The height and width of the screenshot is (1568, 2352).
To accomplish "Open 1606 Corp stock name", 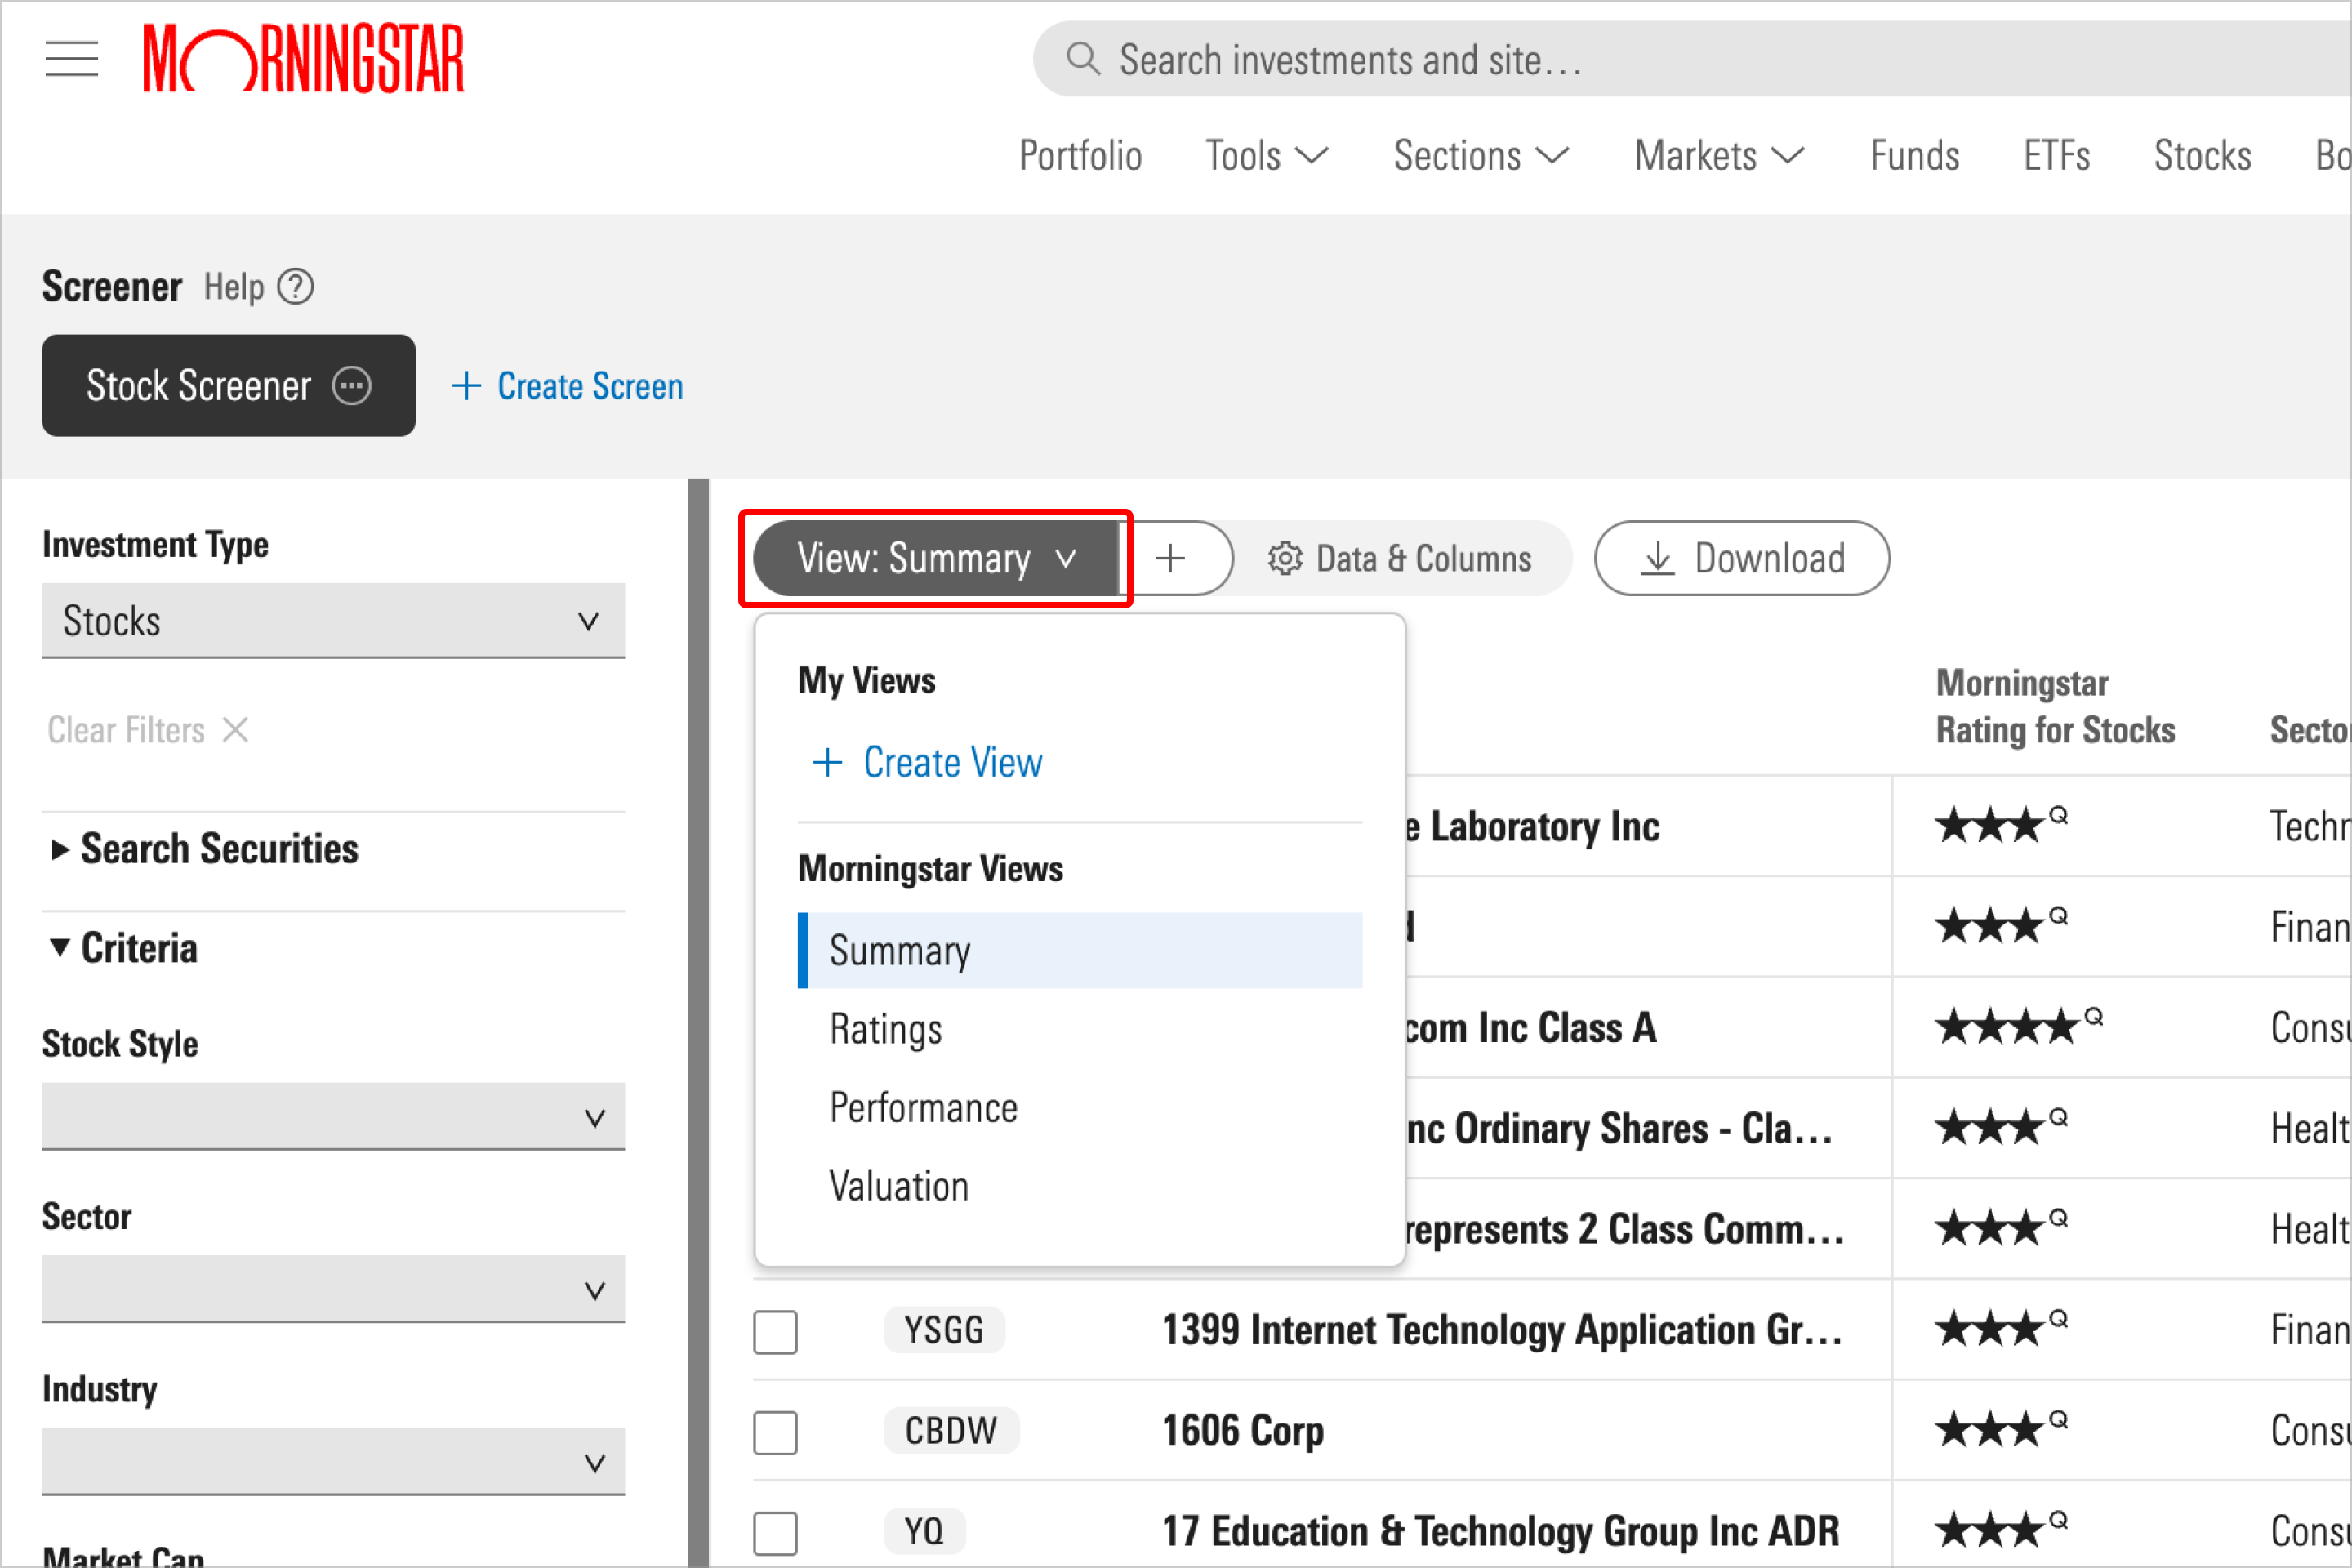I will click(x=1242, y=1431).
